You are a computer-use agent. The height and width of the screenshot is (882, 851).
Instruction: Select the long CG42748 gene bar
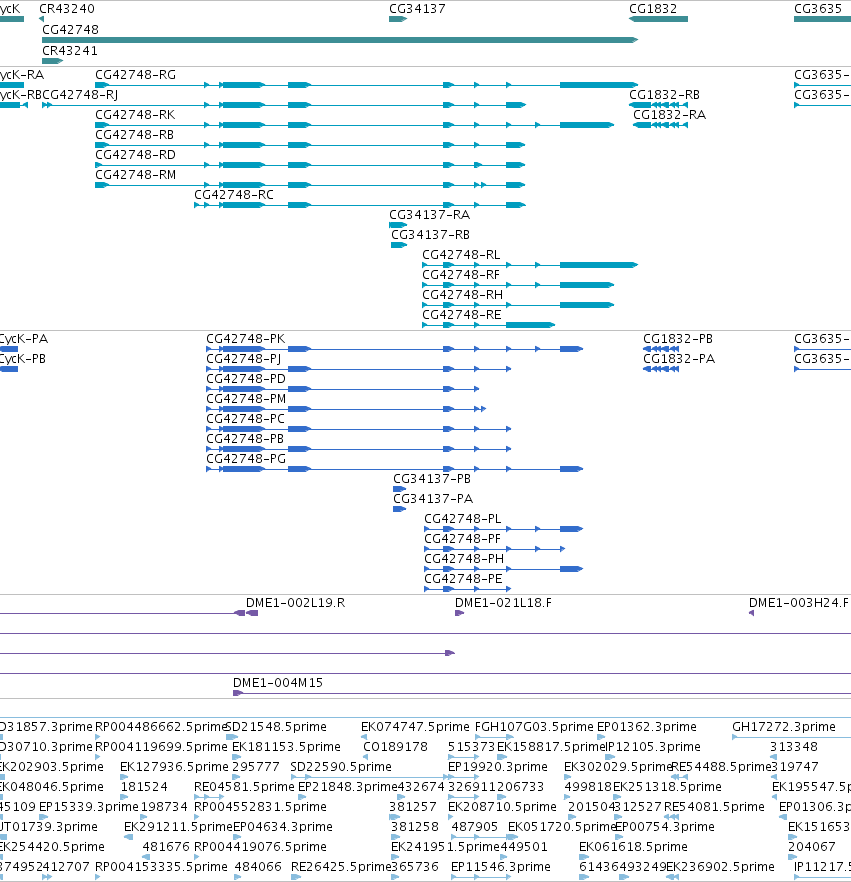coord(340,40)
